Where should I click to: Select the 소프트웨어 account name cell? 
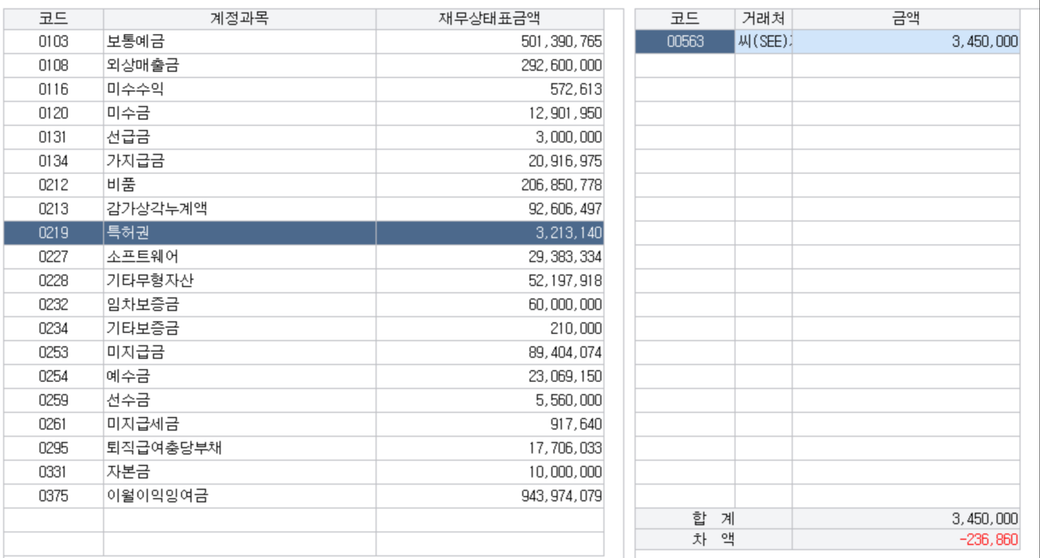click(143, 257)
